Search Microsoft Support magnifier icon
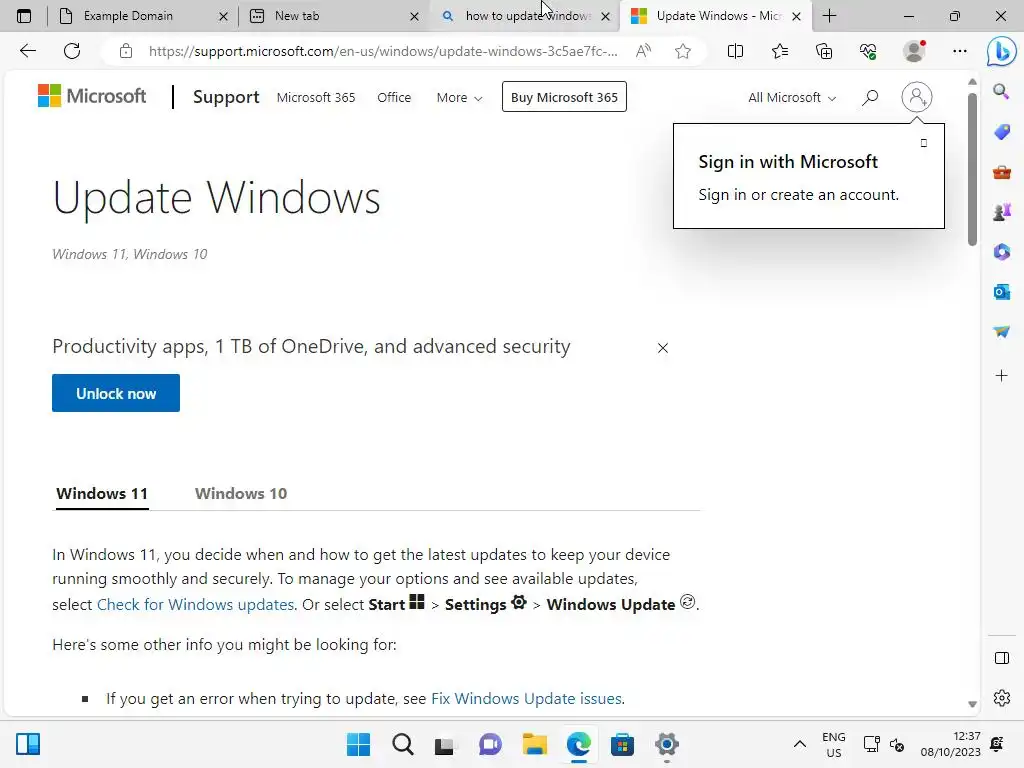The image size is (1024, 768). pyautogui.click(x=870, y=97)
